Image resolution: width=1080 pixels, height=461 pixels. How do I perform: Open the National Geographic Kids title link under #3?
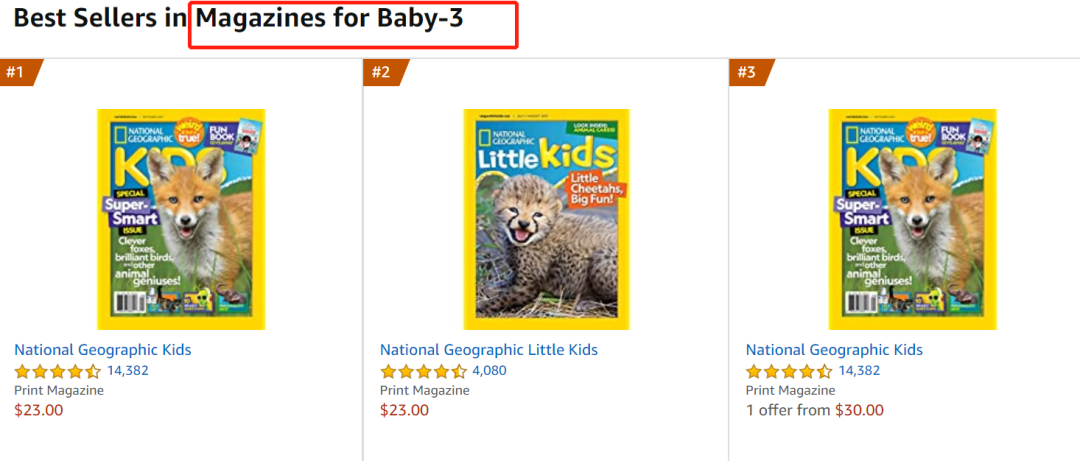point(835,350)
